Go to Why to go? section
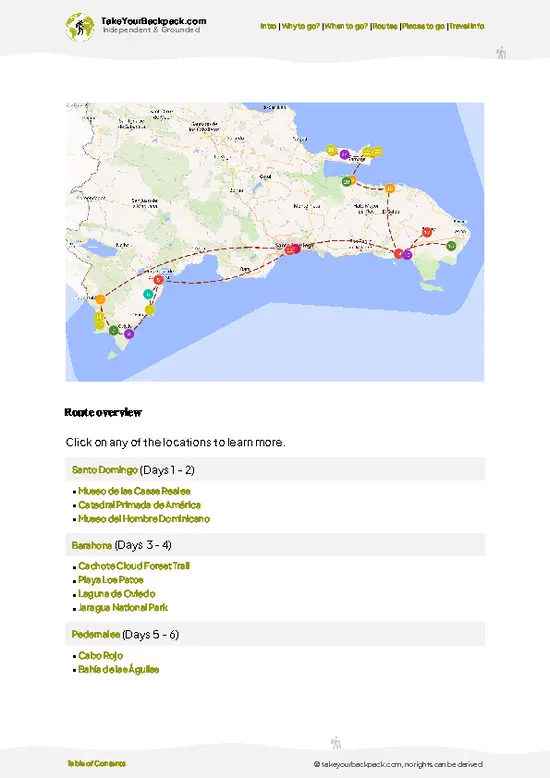550x778 pixels. pos(301,26)
